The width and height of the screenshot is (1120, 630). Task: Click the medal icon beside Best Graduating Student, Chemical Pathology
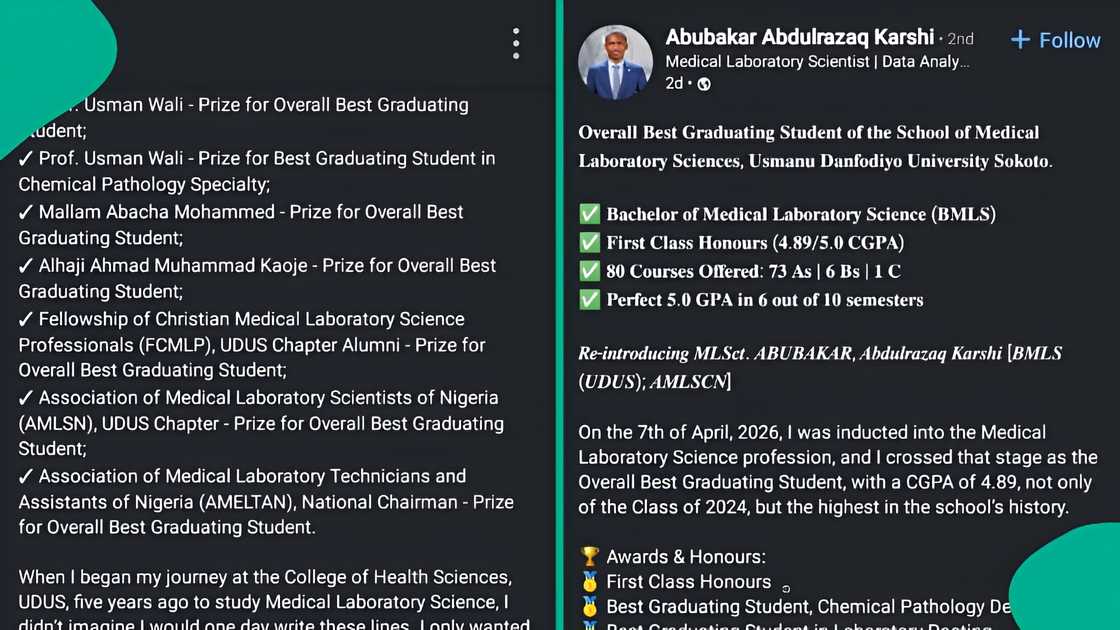tap(589, 606)
